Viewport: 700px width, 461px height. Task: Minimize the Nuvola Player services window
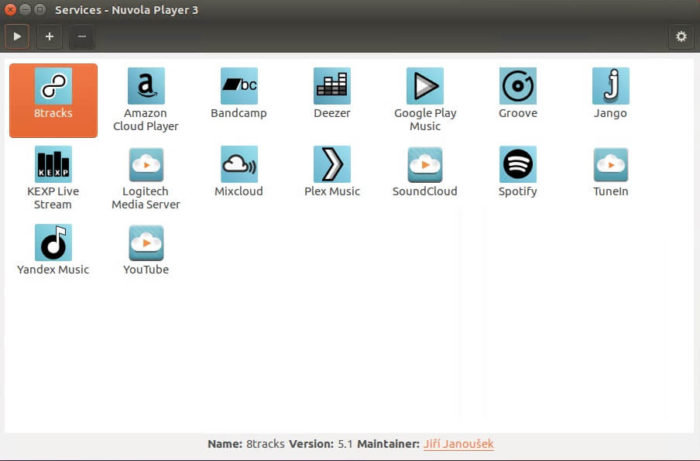pos(25,9)
